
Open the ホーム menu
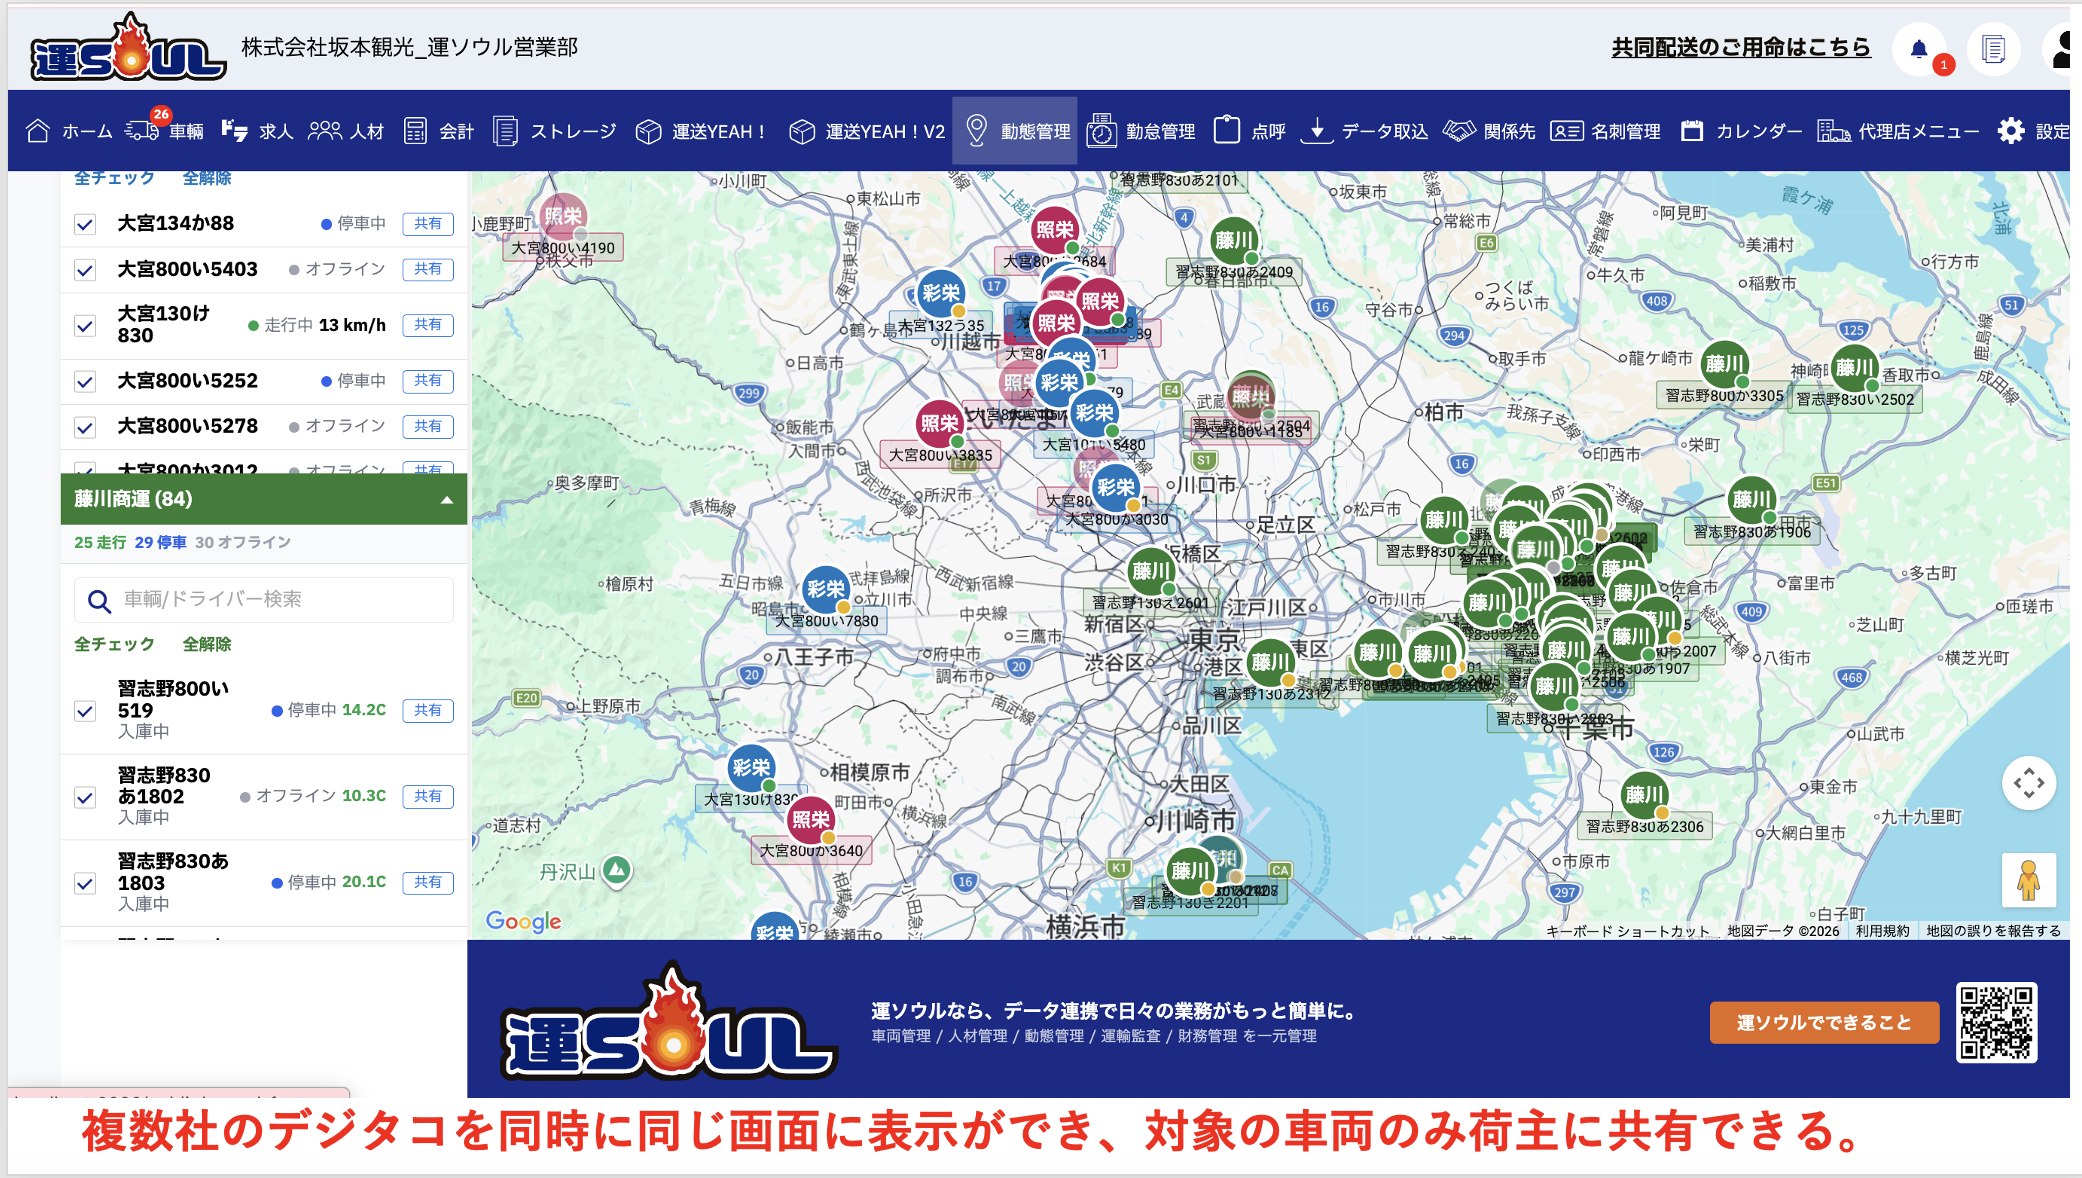[x=69, y=131]
